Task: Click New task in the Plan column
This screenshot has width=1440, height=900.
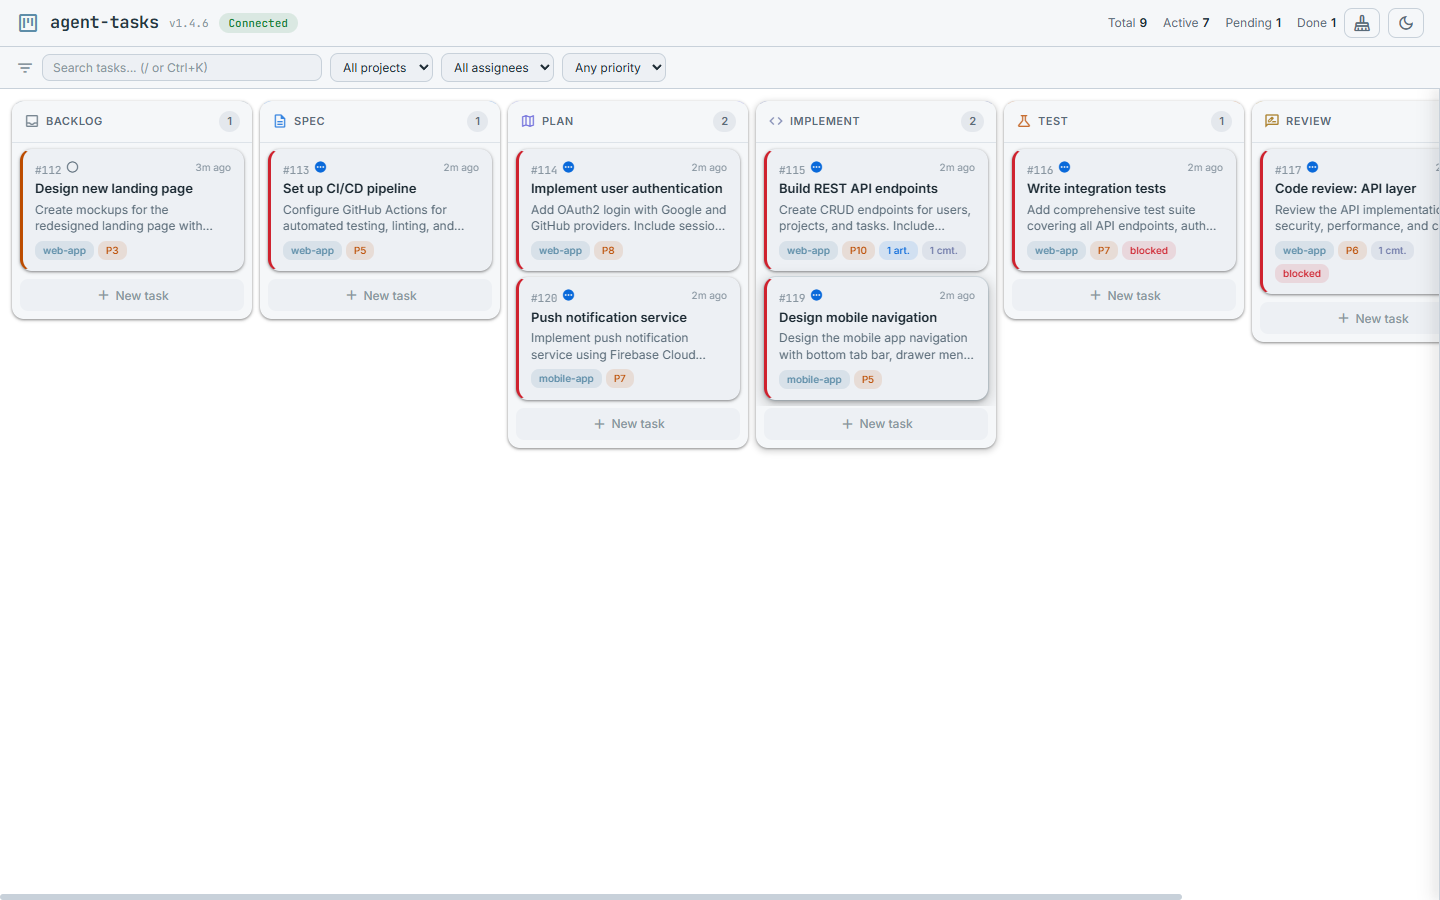Action: tap(627, 423)
